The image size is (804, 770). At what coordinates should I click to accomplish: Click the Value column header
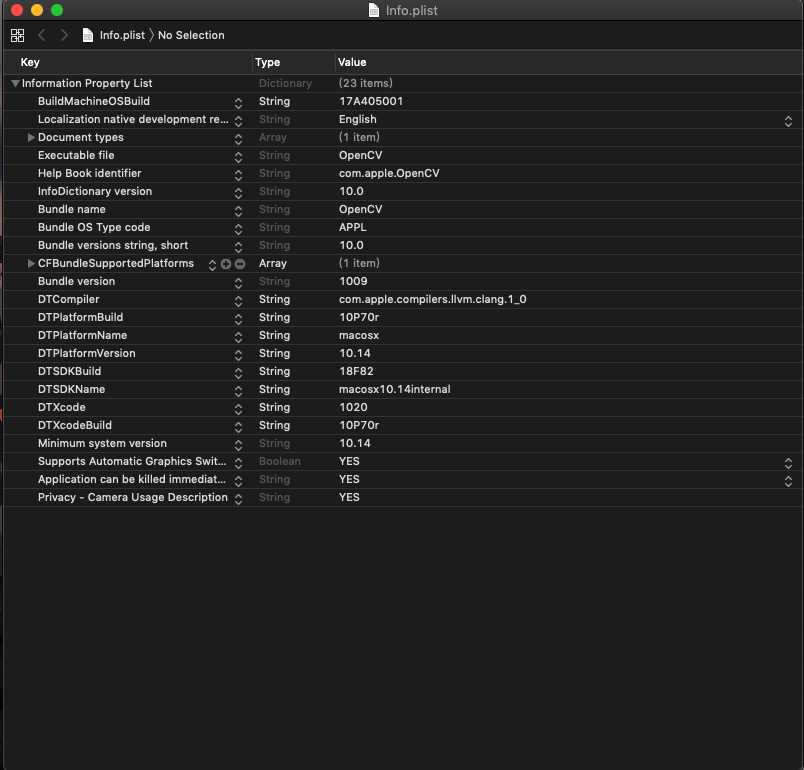(x=352, y=62)
